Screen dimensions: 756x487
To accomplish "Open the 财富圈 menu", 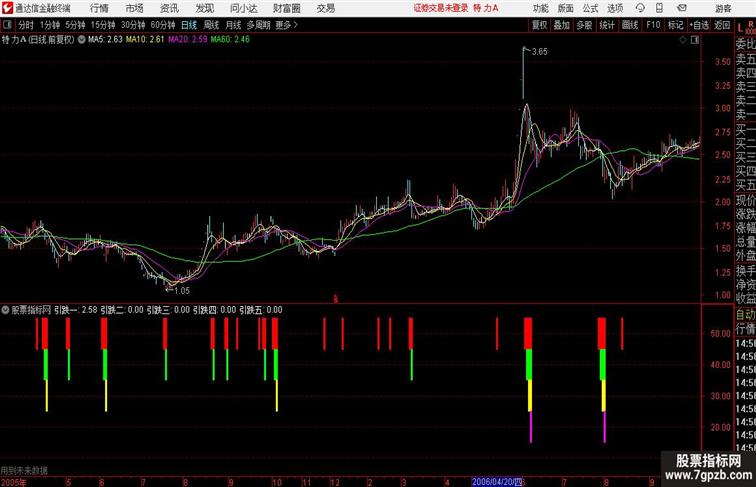I will tap(287, 8).
